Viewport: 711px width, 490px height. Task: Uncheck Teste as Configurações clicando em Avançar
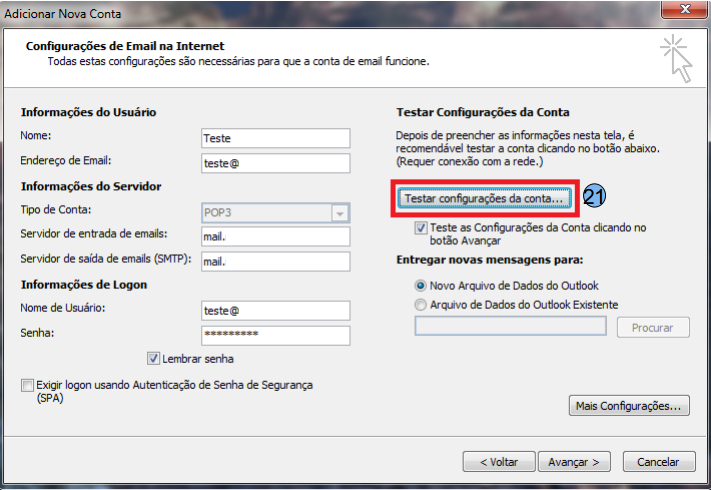click(x=421, y=228)
